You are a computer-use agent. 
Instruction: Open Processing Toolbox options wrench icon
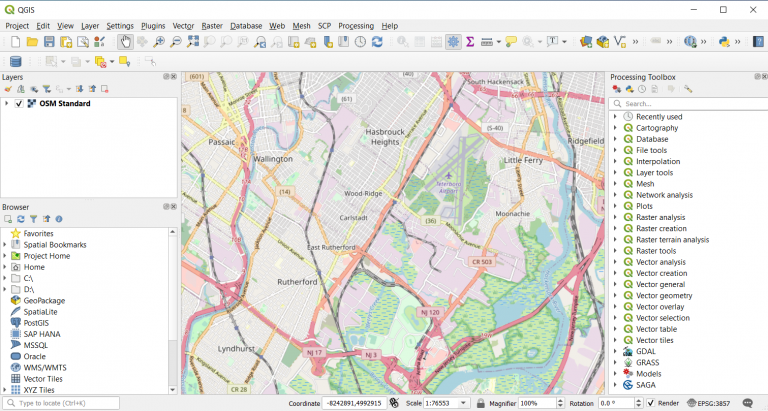[x=688, y=89]
